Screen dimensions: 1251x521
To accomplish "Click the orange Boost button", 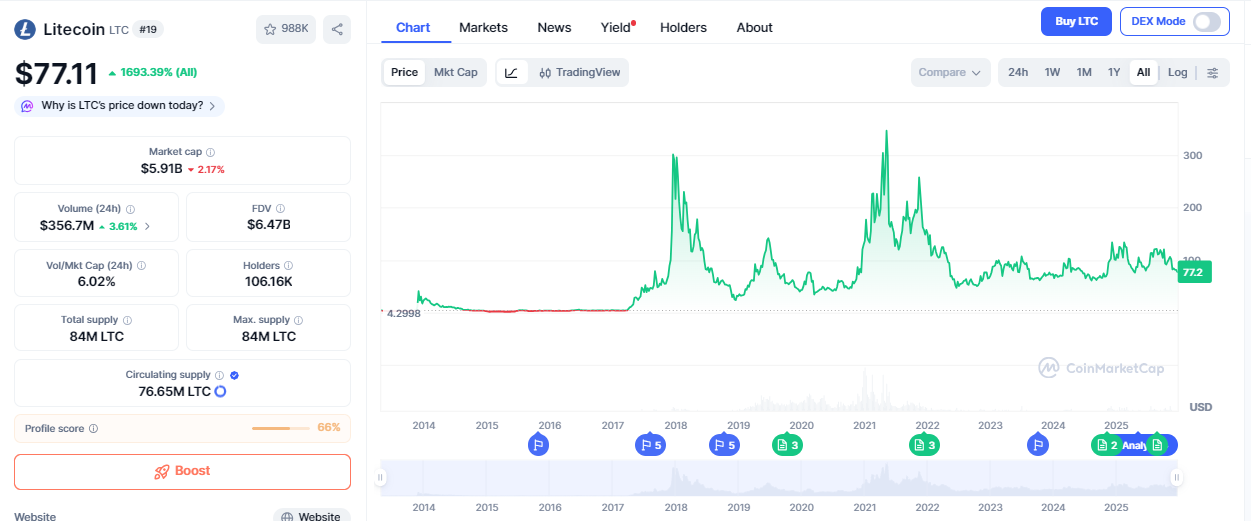I will point(182,471).
